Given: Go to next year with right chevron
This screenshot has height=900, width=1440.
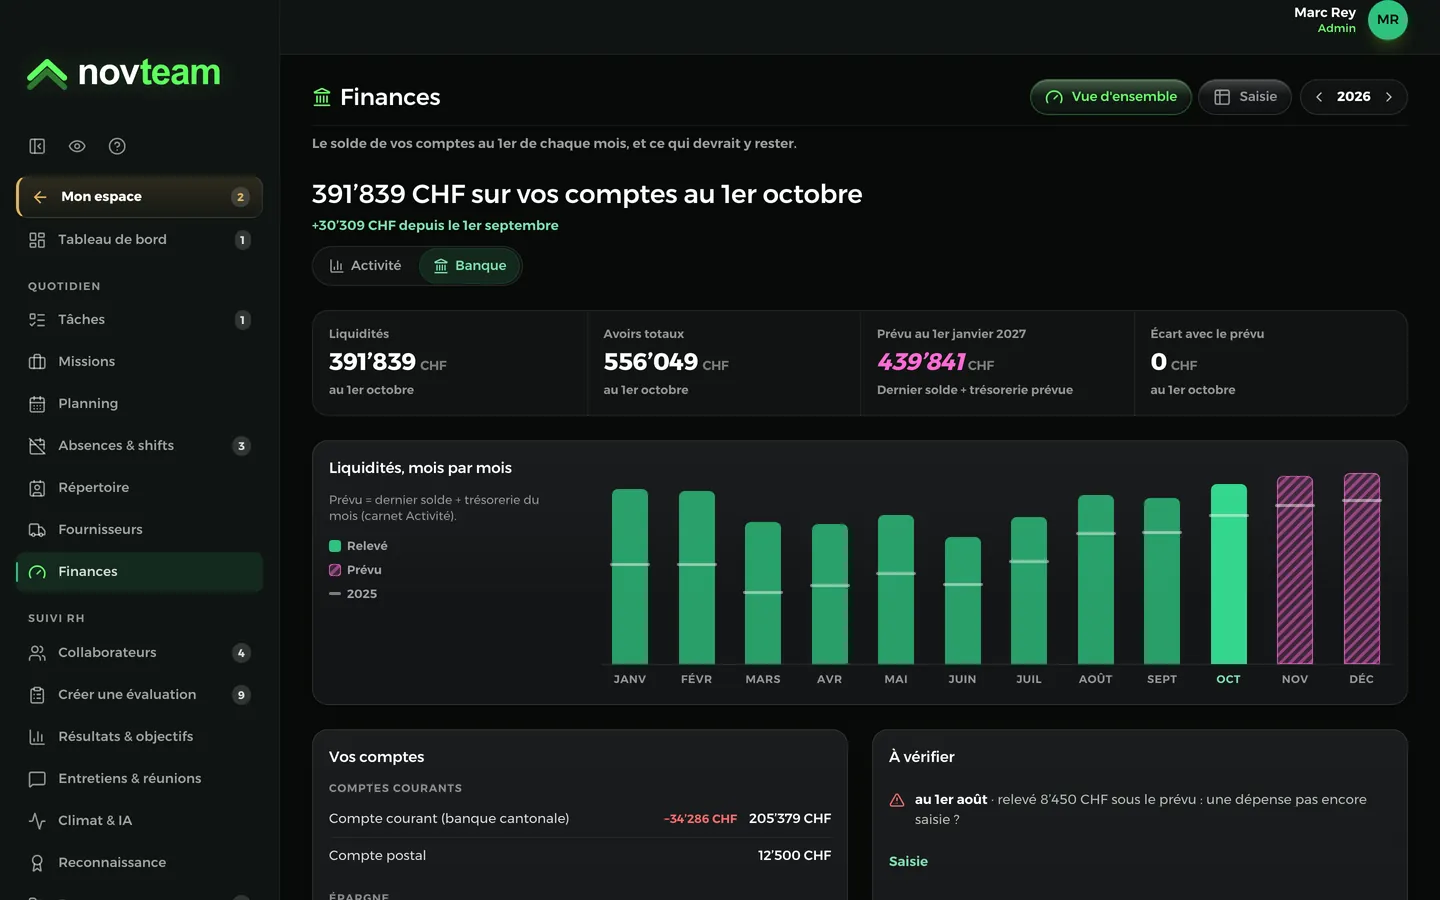Looking at the screenshot, I should [x=1388, y=97].
